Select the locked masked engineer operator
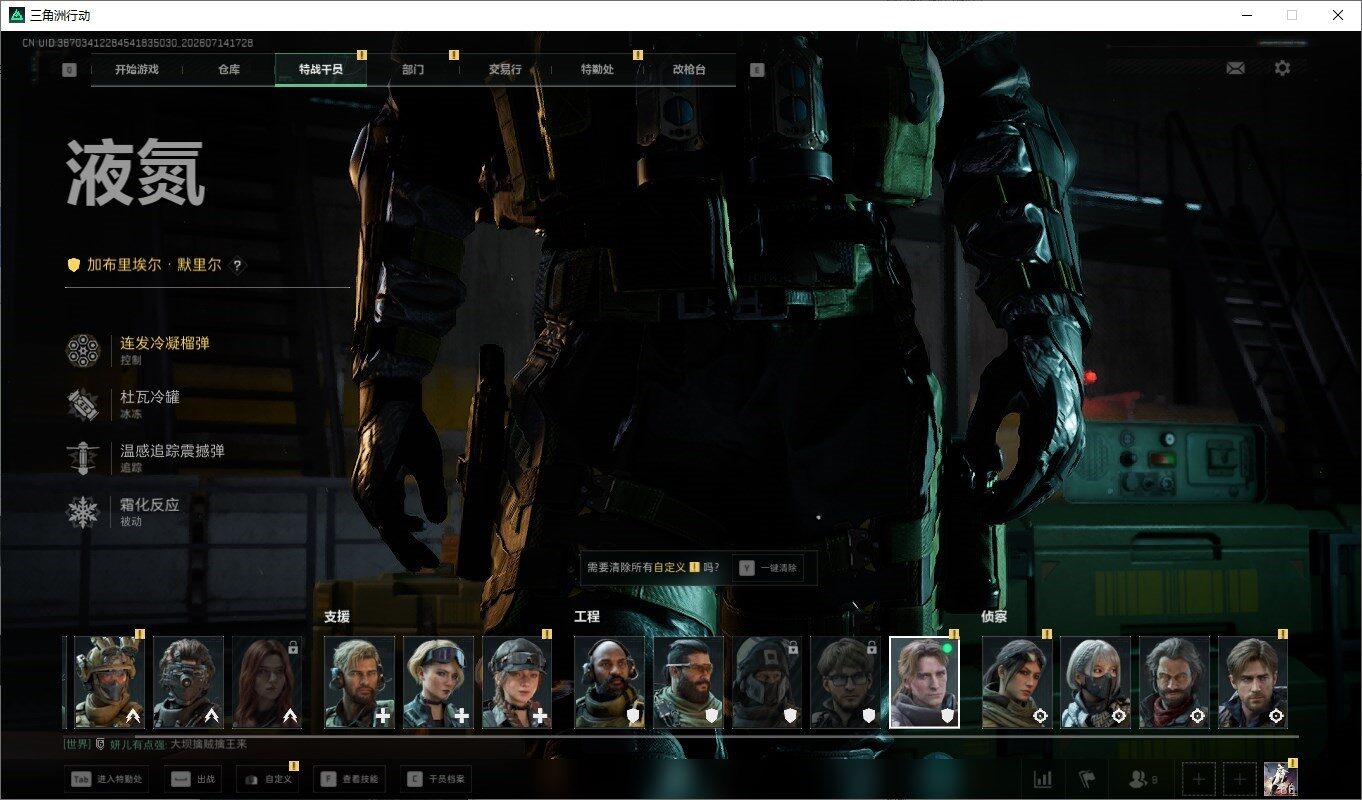This screenshot has width=1362, height=800. pos(768,682)
